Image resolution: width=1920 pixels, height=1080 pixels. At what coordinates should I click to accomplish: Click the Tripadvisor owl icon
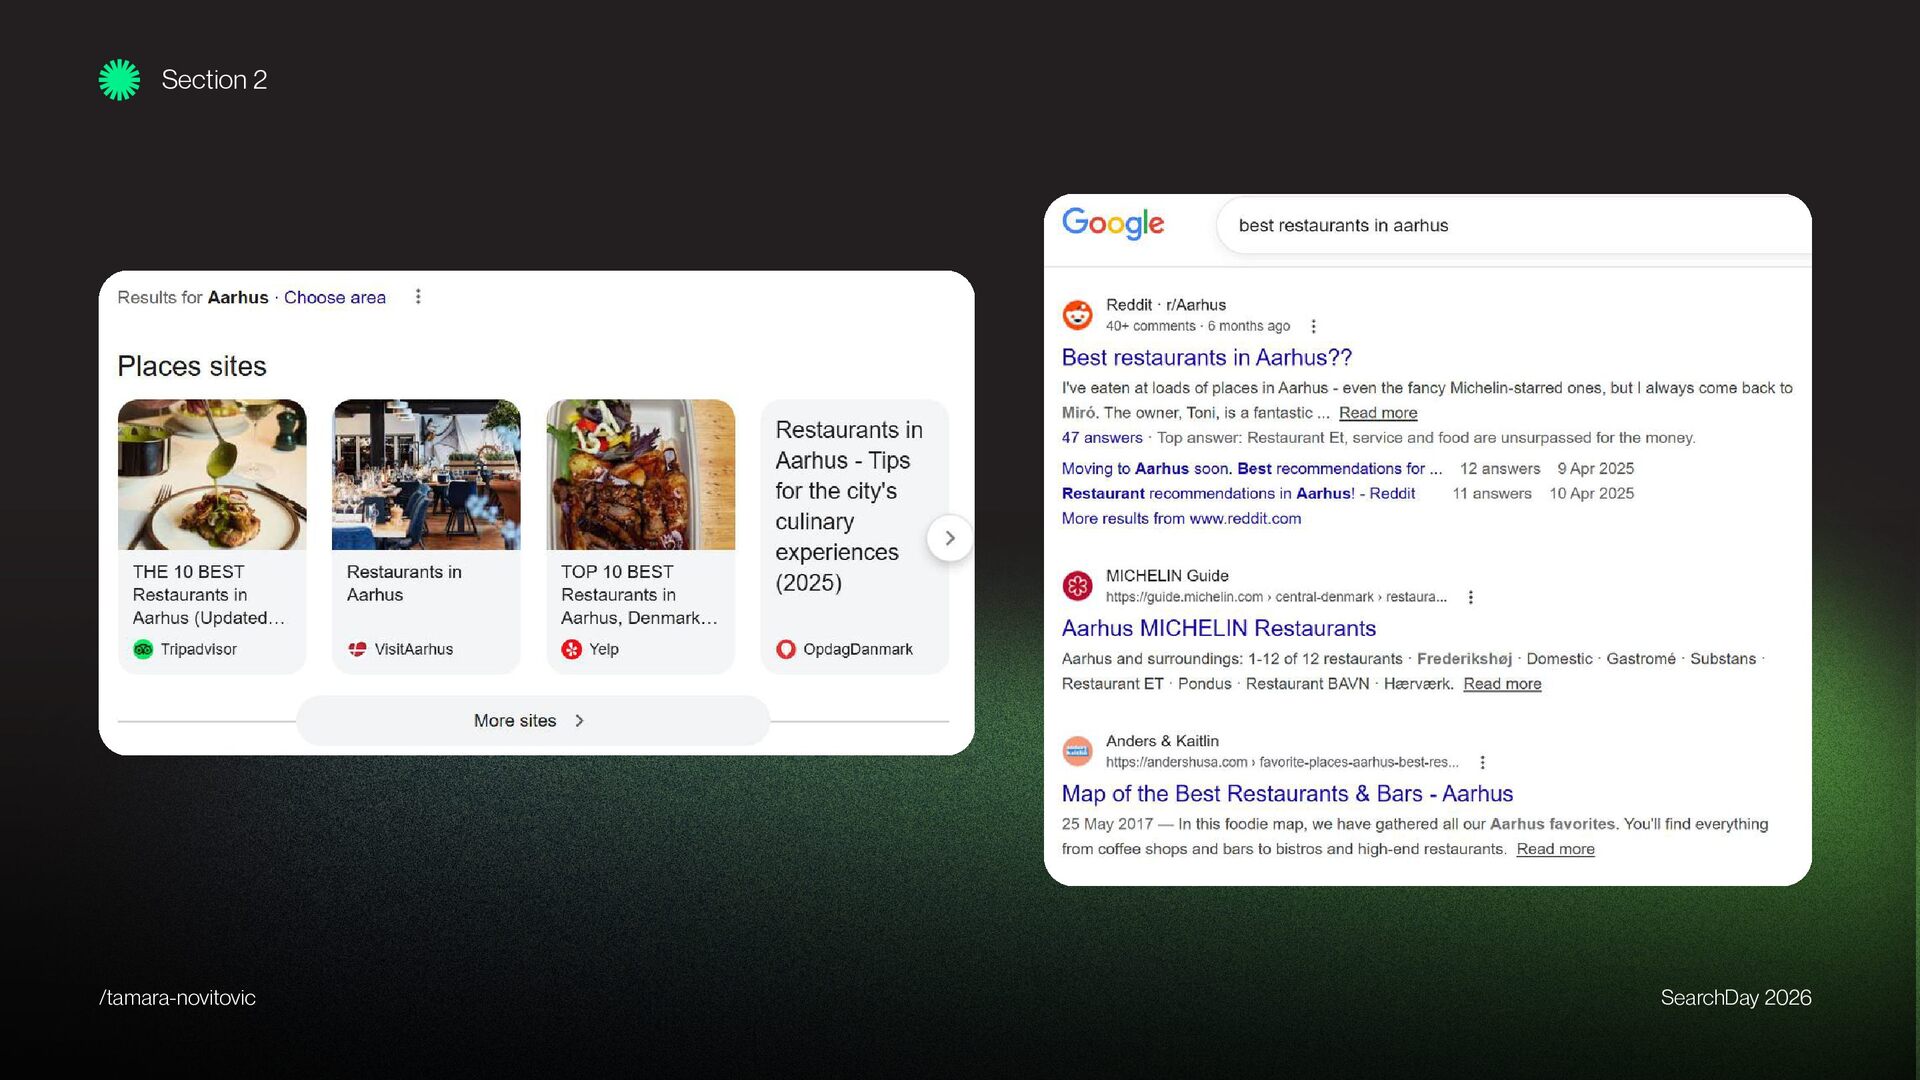(143, 649)
